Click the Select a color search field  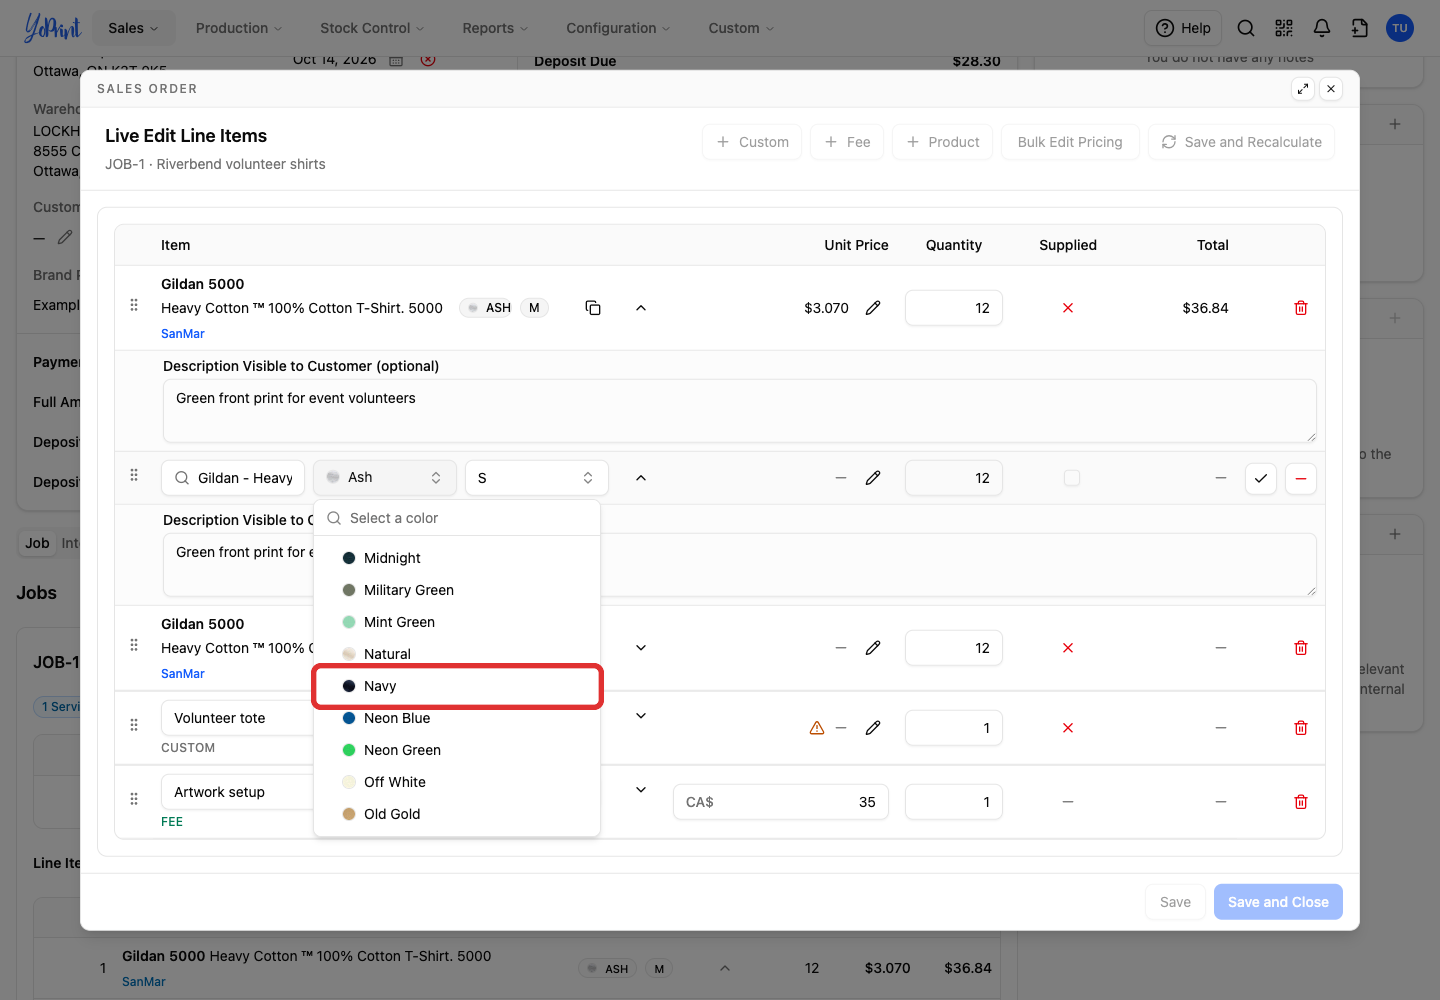pyautogui.click(x=457, y=518)
